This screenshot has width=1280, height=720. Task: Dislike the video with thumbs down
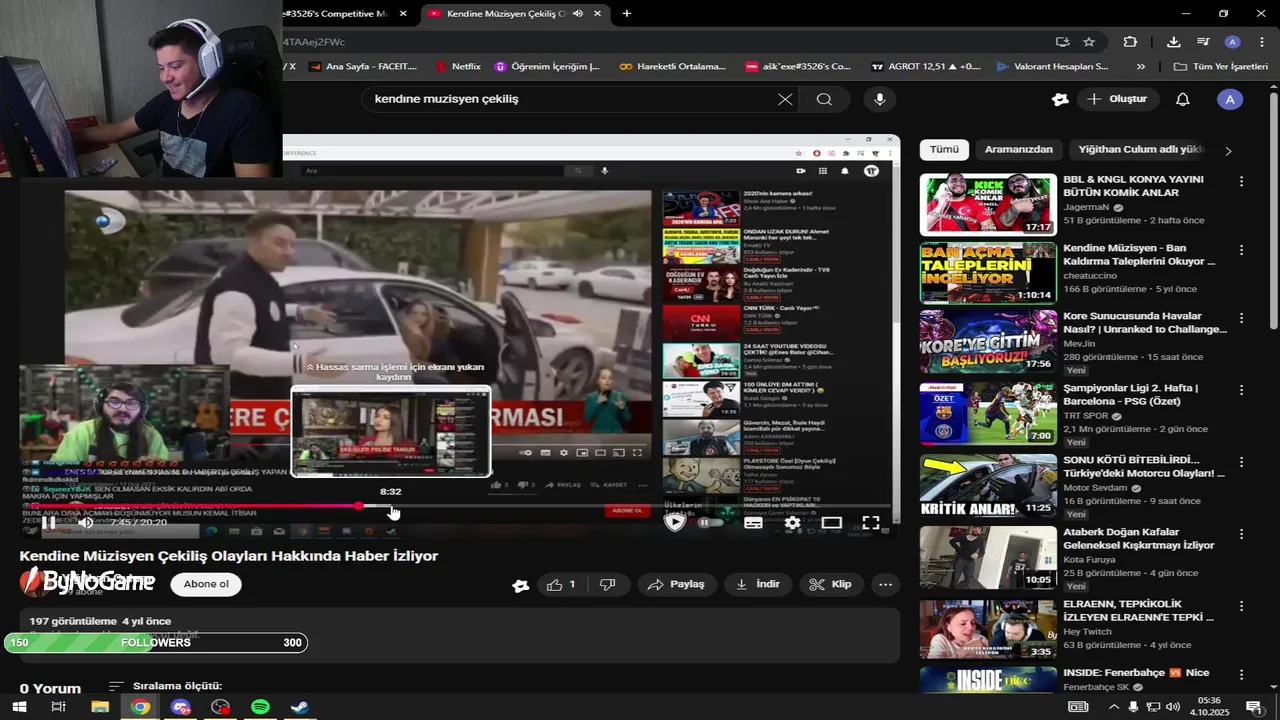click(607, 584)
